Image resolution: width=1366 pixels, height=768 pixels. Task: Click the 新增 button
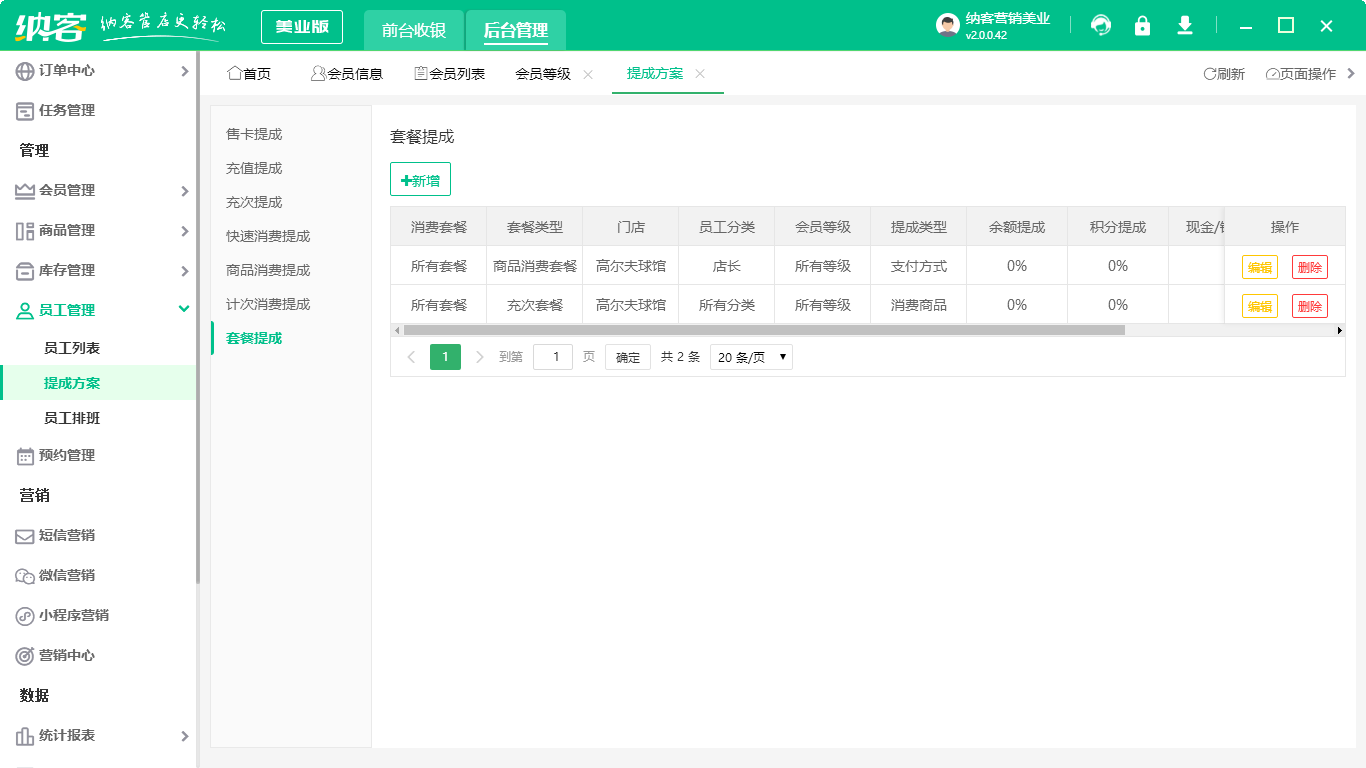(420, 180)
